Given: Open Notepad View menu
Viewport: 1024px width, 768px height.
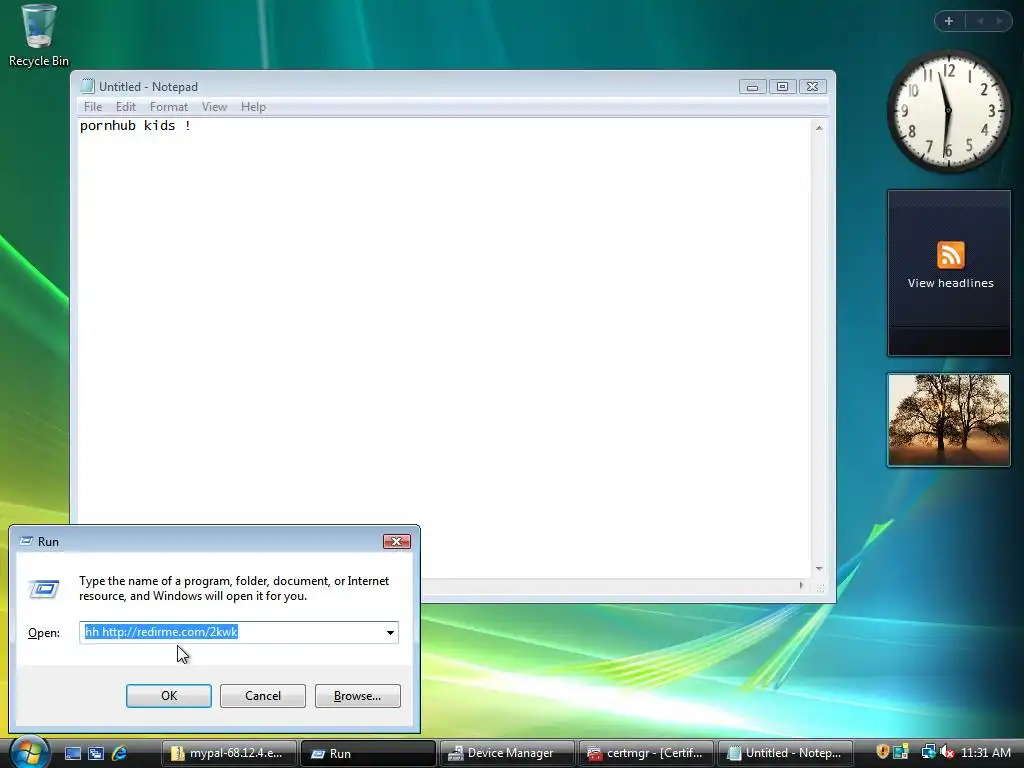Looking at the screenshot, I should coord(214,106).
